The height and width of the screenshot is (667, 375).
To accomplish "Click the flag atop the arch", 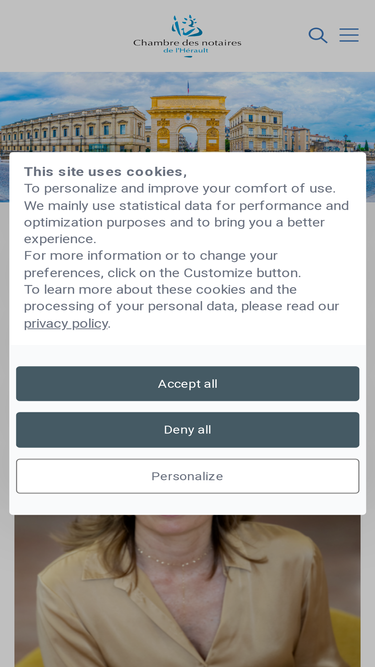I will pos(188,87).
